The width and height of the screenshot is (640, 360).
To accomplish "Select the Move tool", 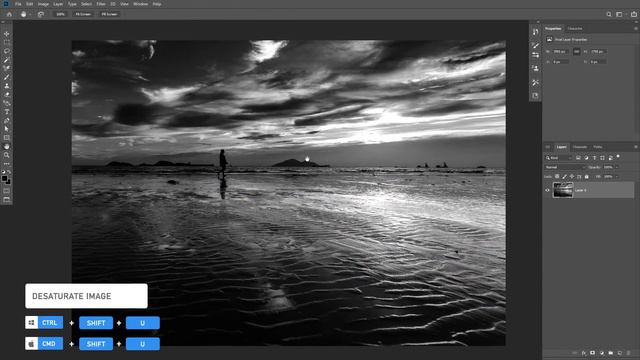I will [x=7, y=34].
